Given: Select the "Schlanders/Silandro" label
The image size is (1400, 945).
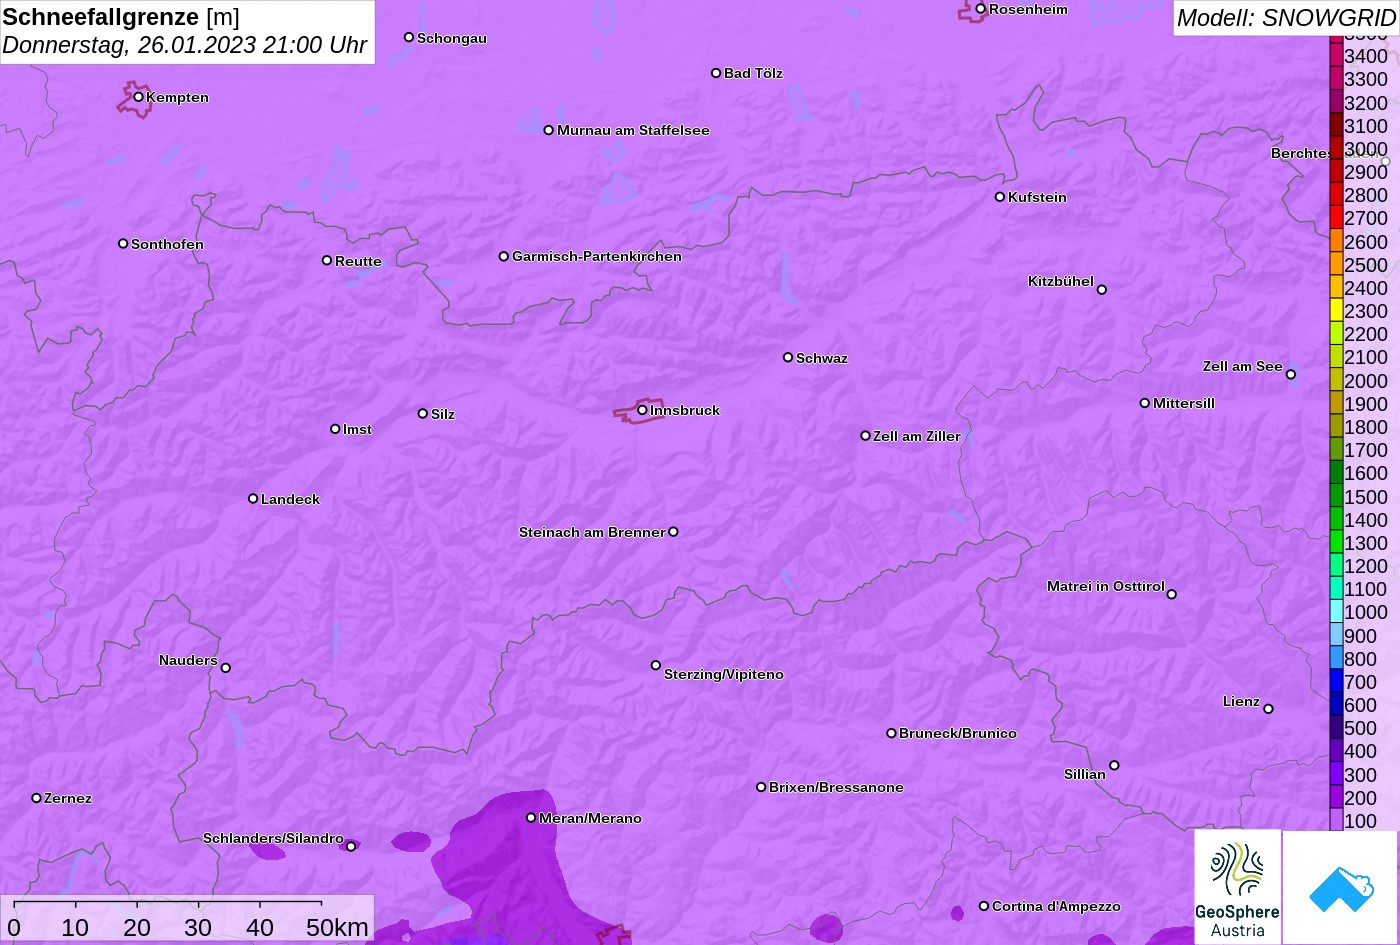Looking at the screenshot, I should (x=273, y=839).
